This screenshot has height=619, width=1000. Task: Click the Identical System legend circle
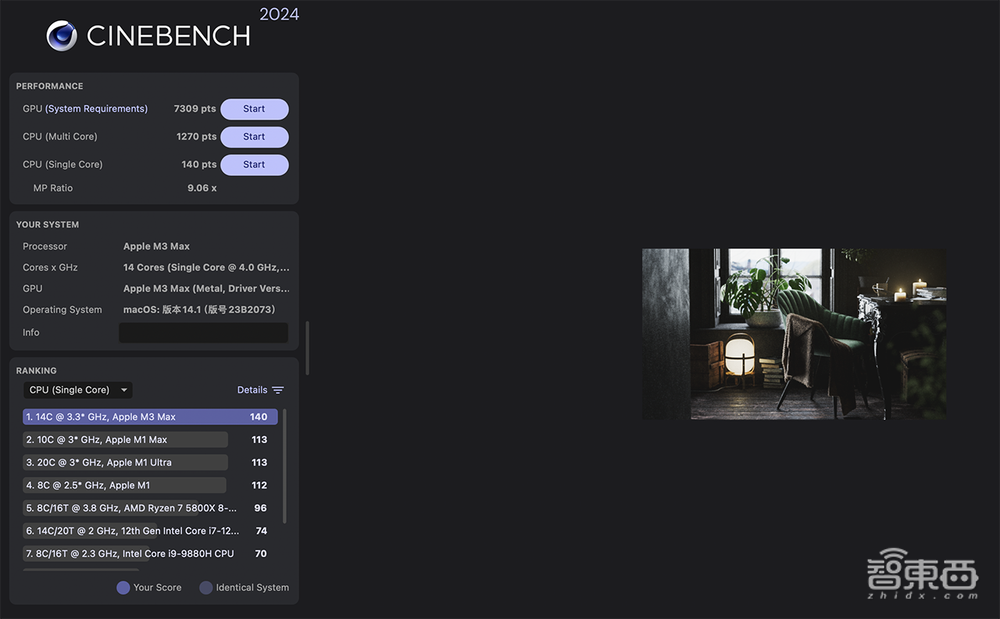206,588
